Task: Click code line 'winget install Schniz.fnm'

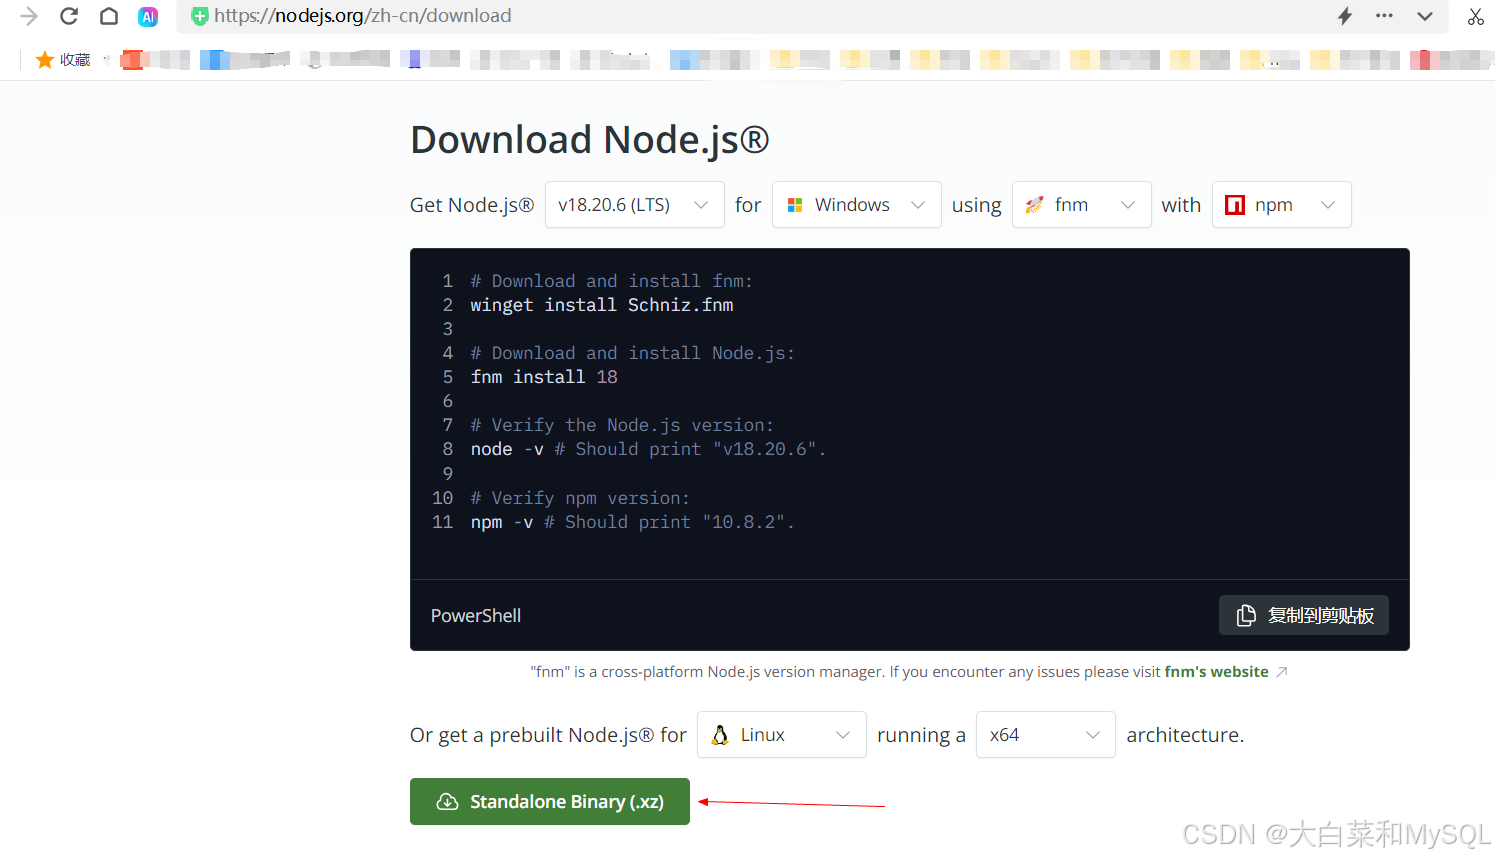Action: 602,305
